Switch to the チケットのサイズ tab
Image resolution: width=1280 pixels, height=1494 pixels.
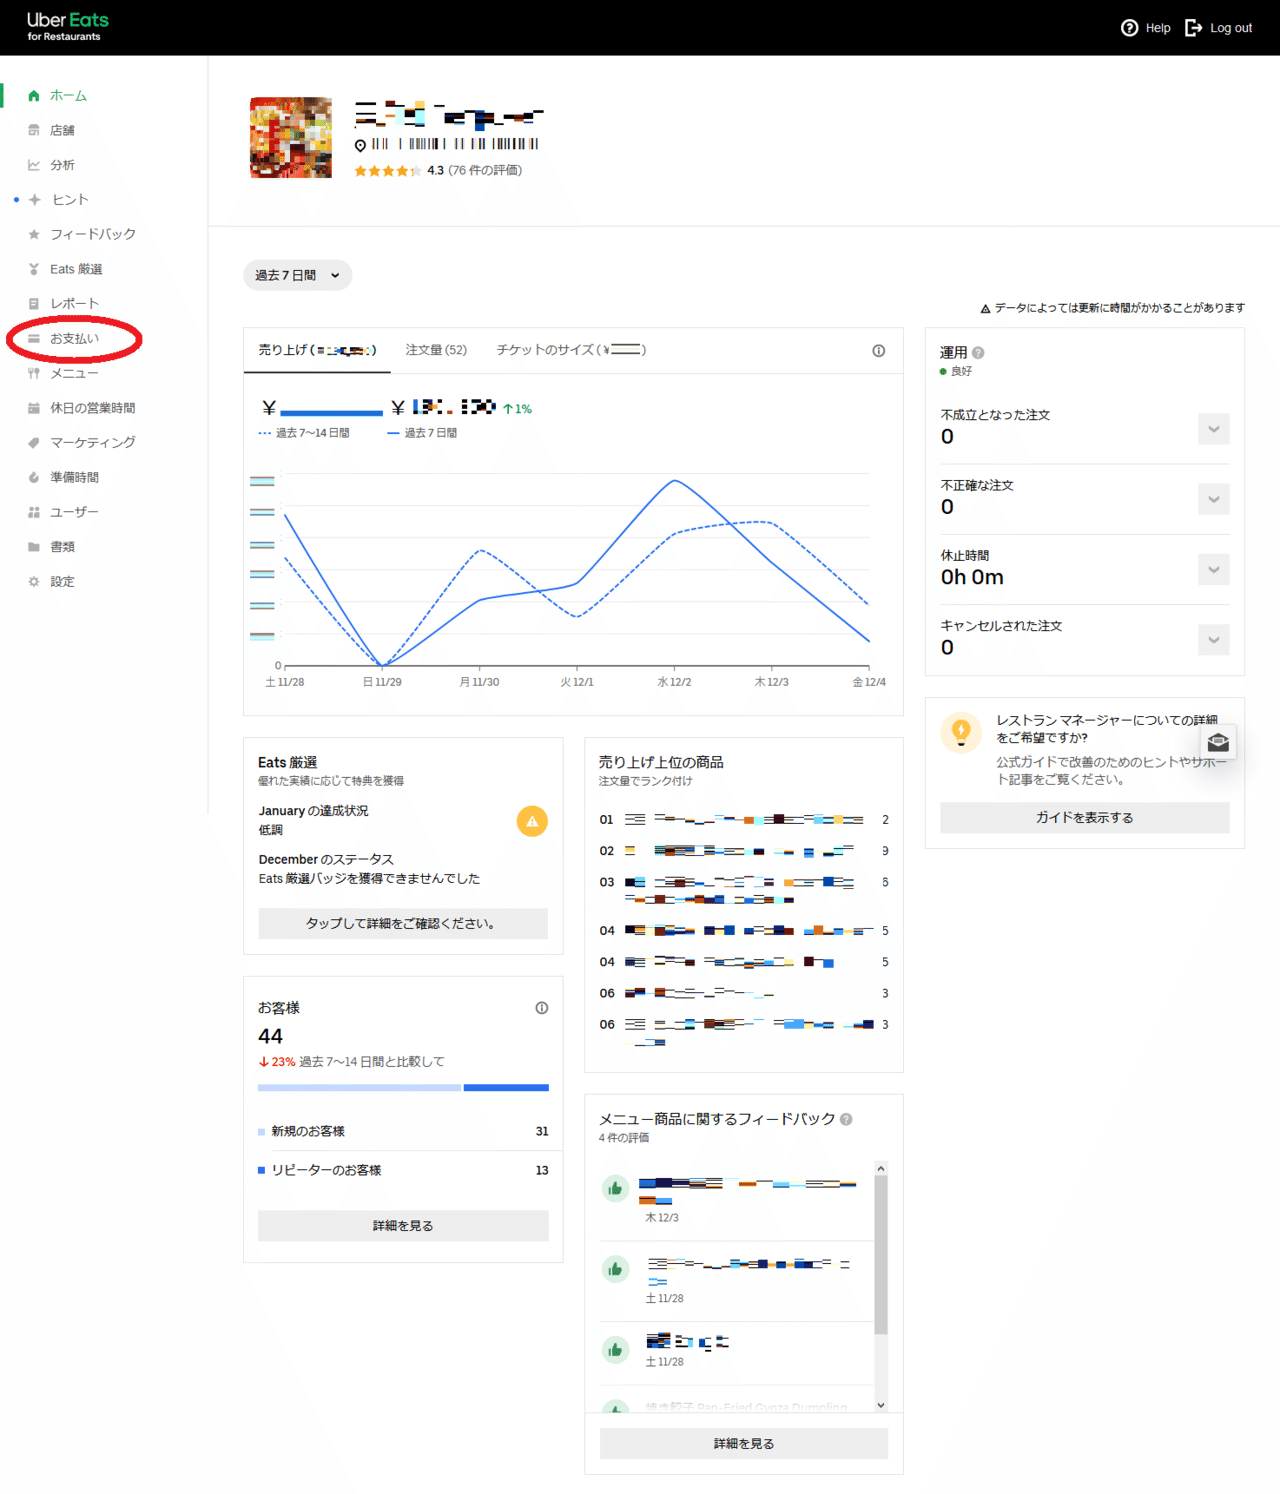(571, 350)
